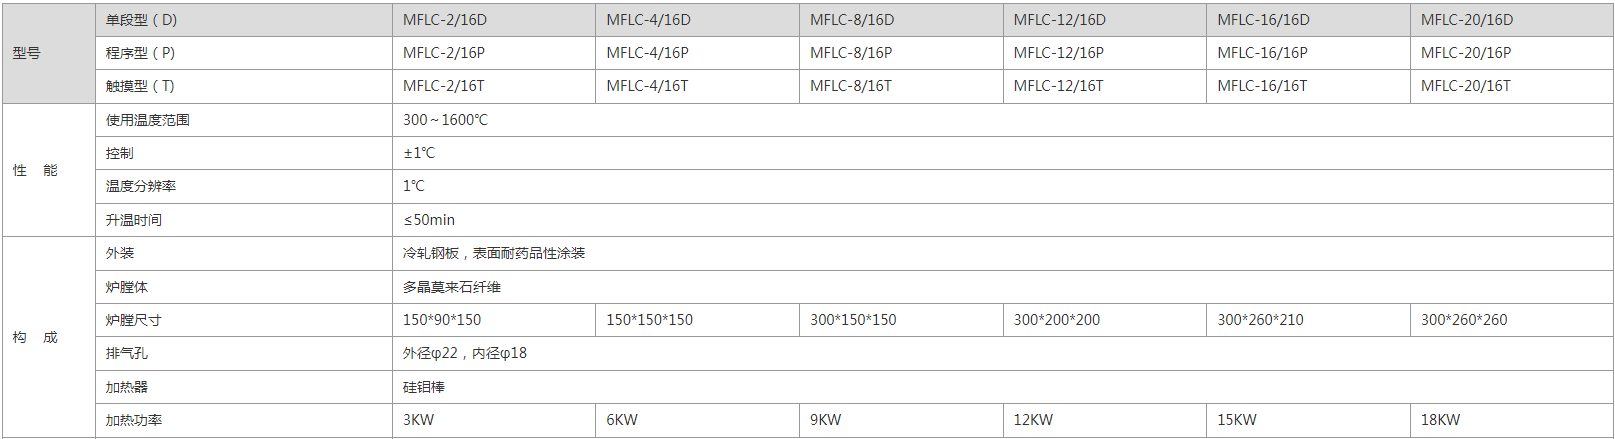Screen dimensions: 1615x439
Task: Click the 使用温度范围 row label
Action: tap(148, 120)
